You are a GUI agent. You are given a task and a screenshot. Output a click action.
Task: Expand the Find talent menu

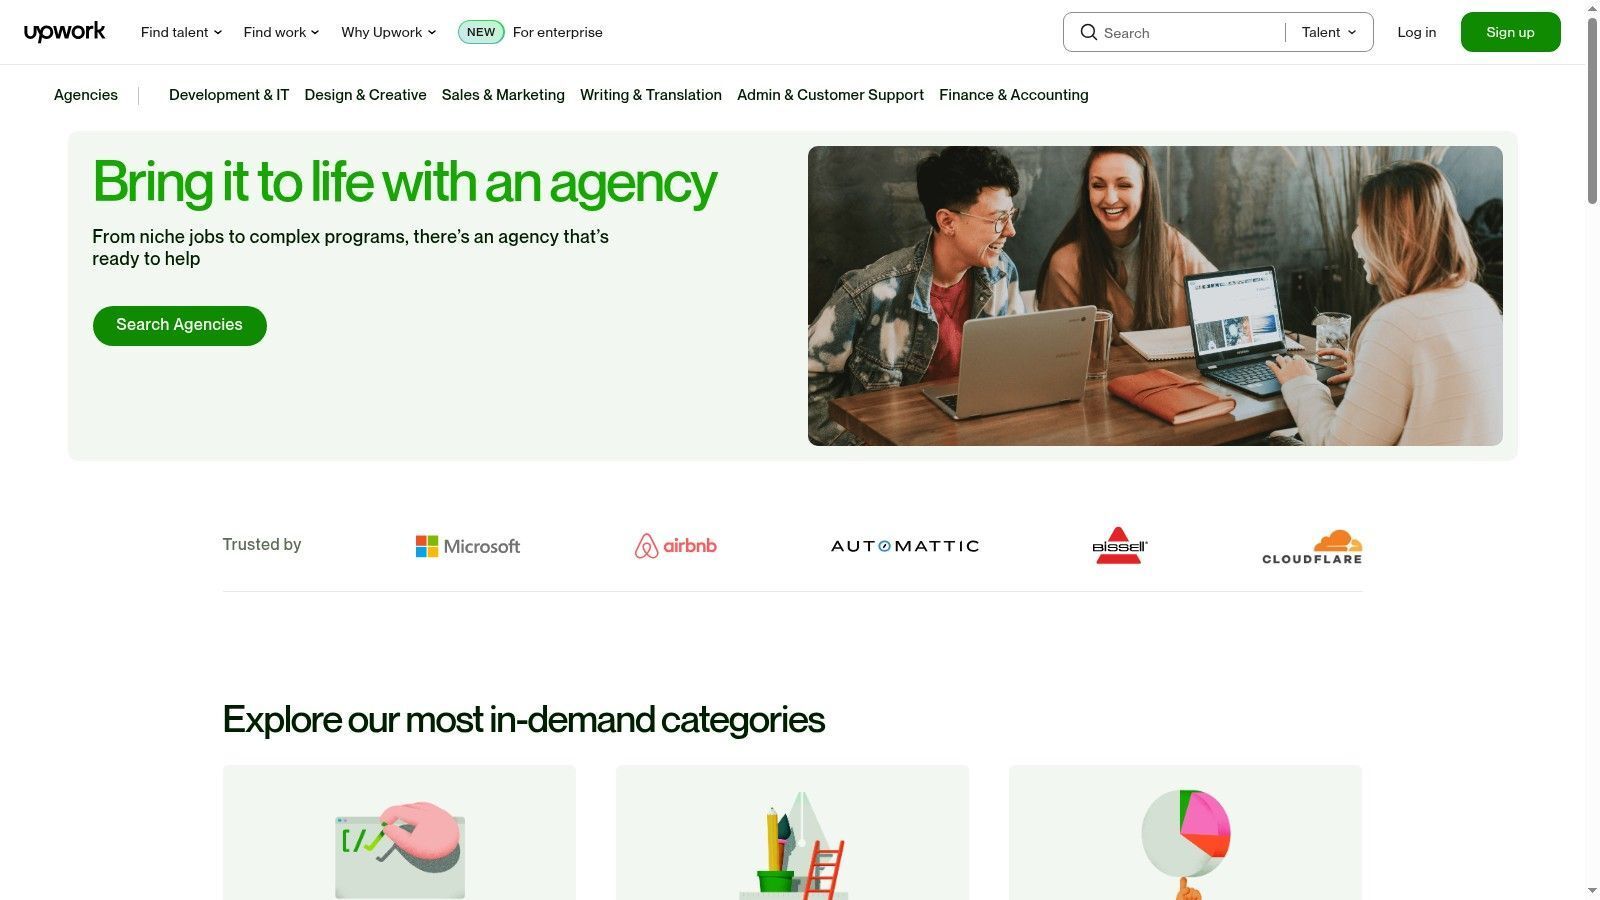coord(181,32)
